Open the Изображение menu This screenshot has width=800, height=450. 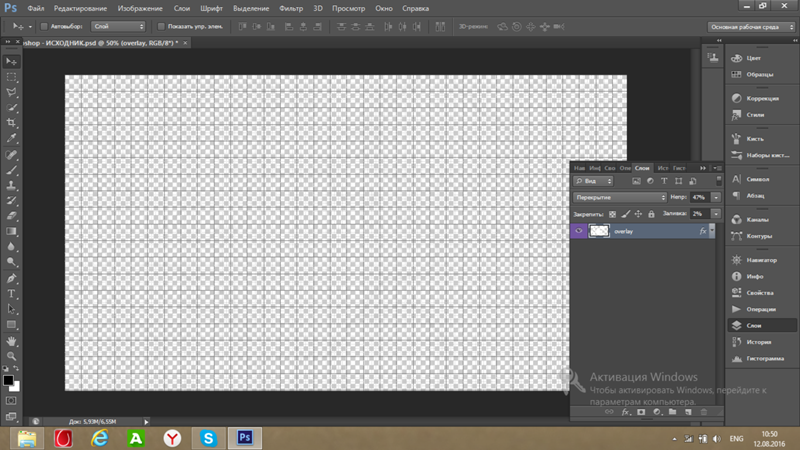tap(140, 8)
